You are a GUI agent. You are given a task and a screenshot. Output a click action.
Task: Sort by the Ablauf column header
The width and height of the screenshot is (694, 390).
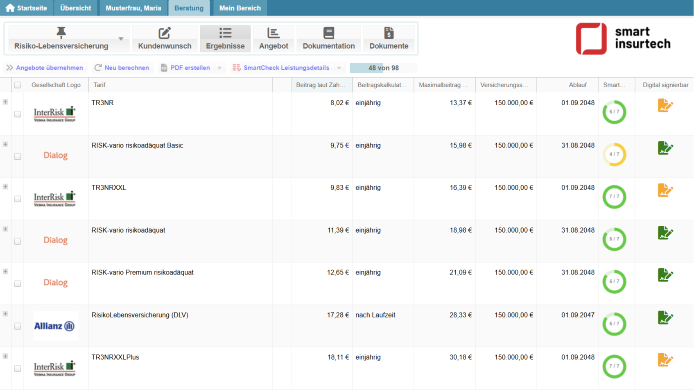click(578, 85)
